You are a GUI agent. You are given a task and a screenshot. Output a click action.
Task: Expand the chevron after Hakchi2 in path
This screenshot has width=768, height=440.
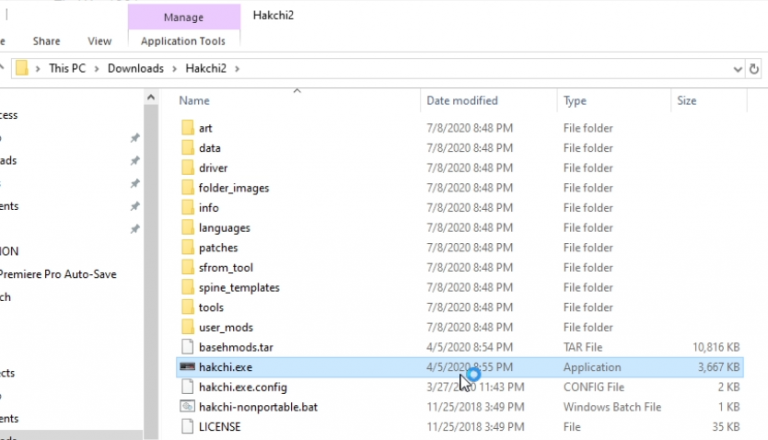click(238, 69)
